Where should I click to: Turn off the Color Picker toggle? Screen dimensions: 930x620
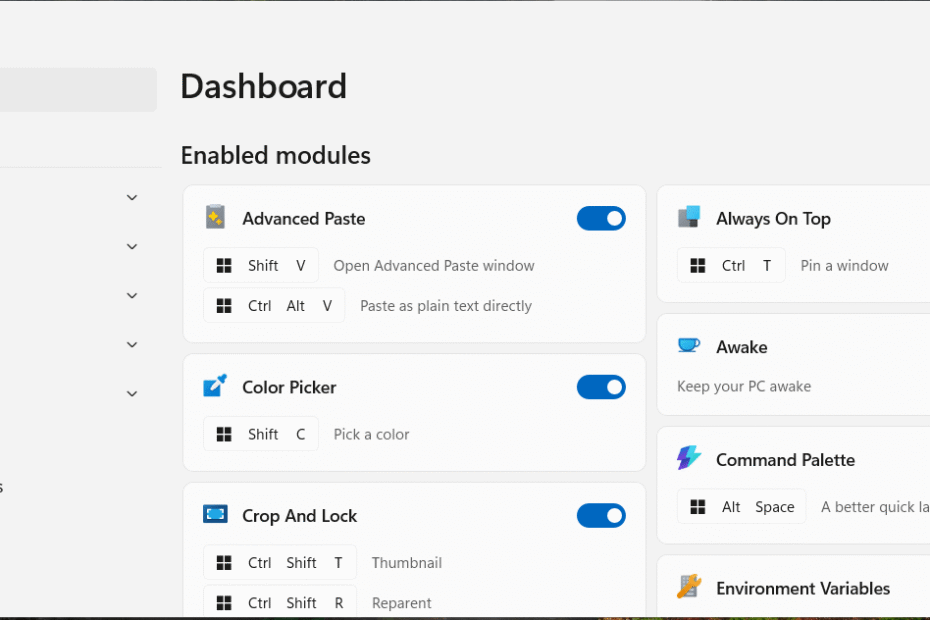pyautogui.click(x=601, y=387)
